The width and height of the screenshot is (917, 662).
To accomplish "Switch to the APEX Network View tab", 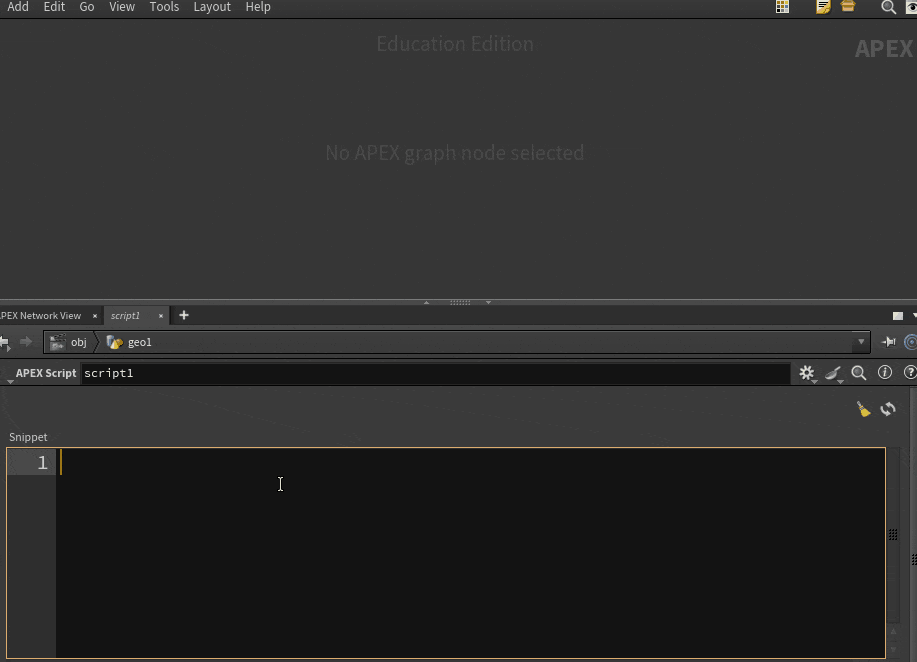I will (42, 315).
